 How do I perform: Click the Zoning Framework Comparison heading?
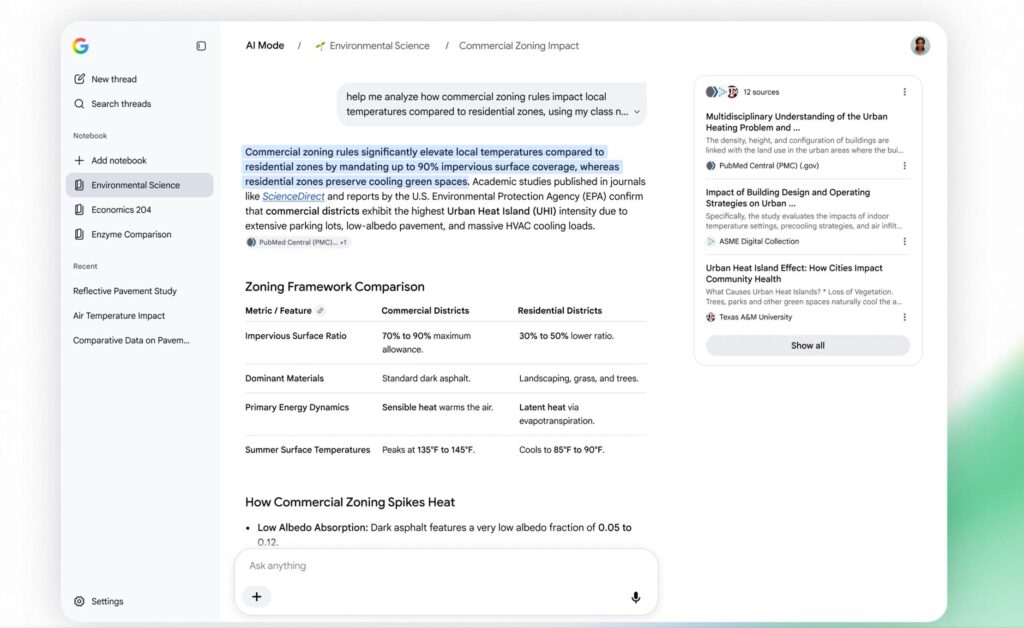tap(334, 287)
